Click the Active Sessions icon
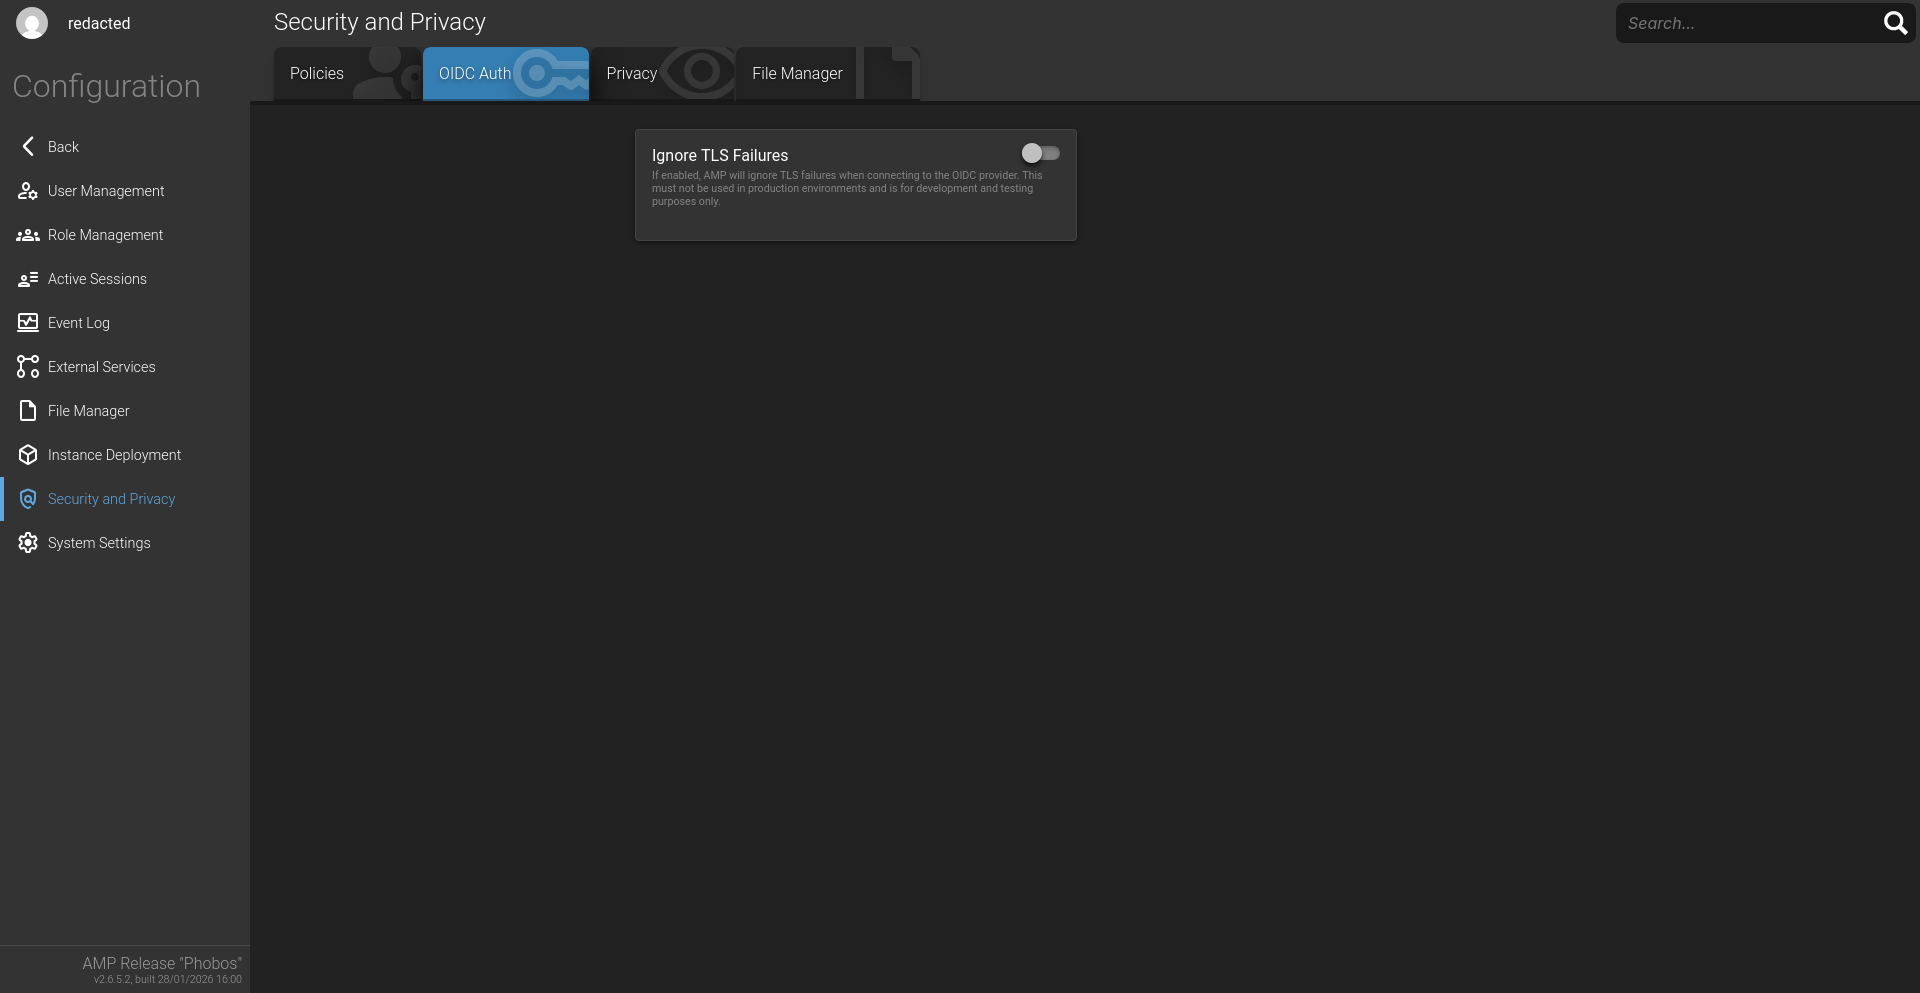Screen dimensions: 1920x993 pos(28,279)
